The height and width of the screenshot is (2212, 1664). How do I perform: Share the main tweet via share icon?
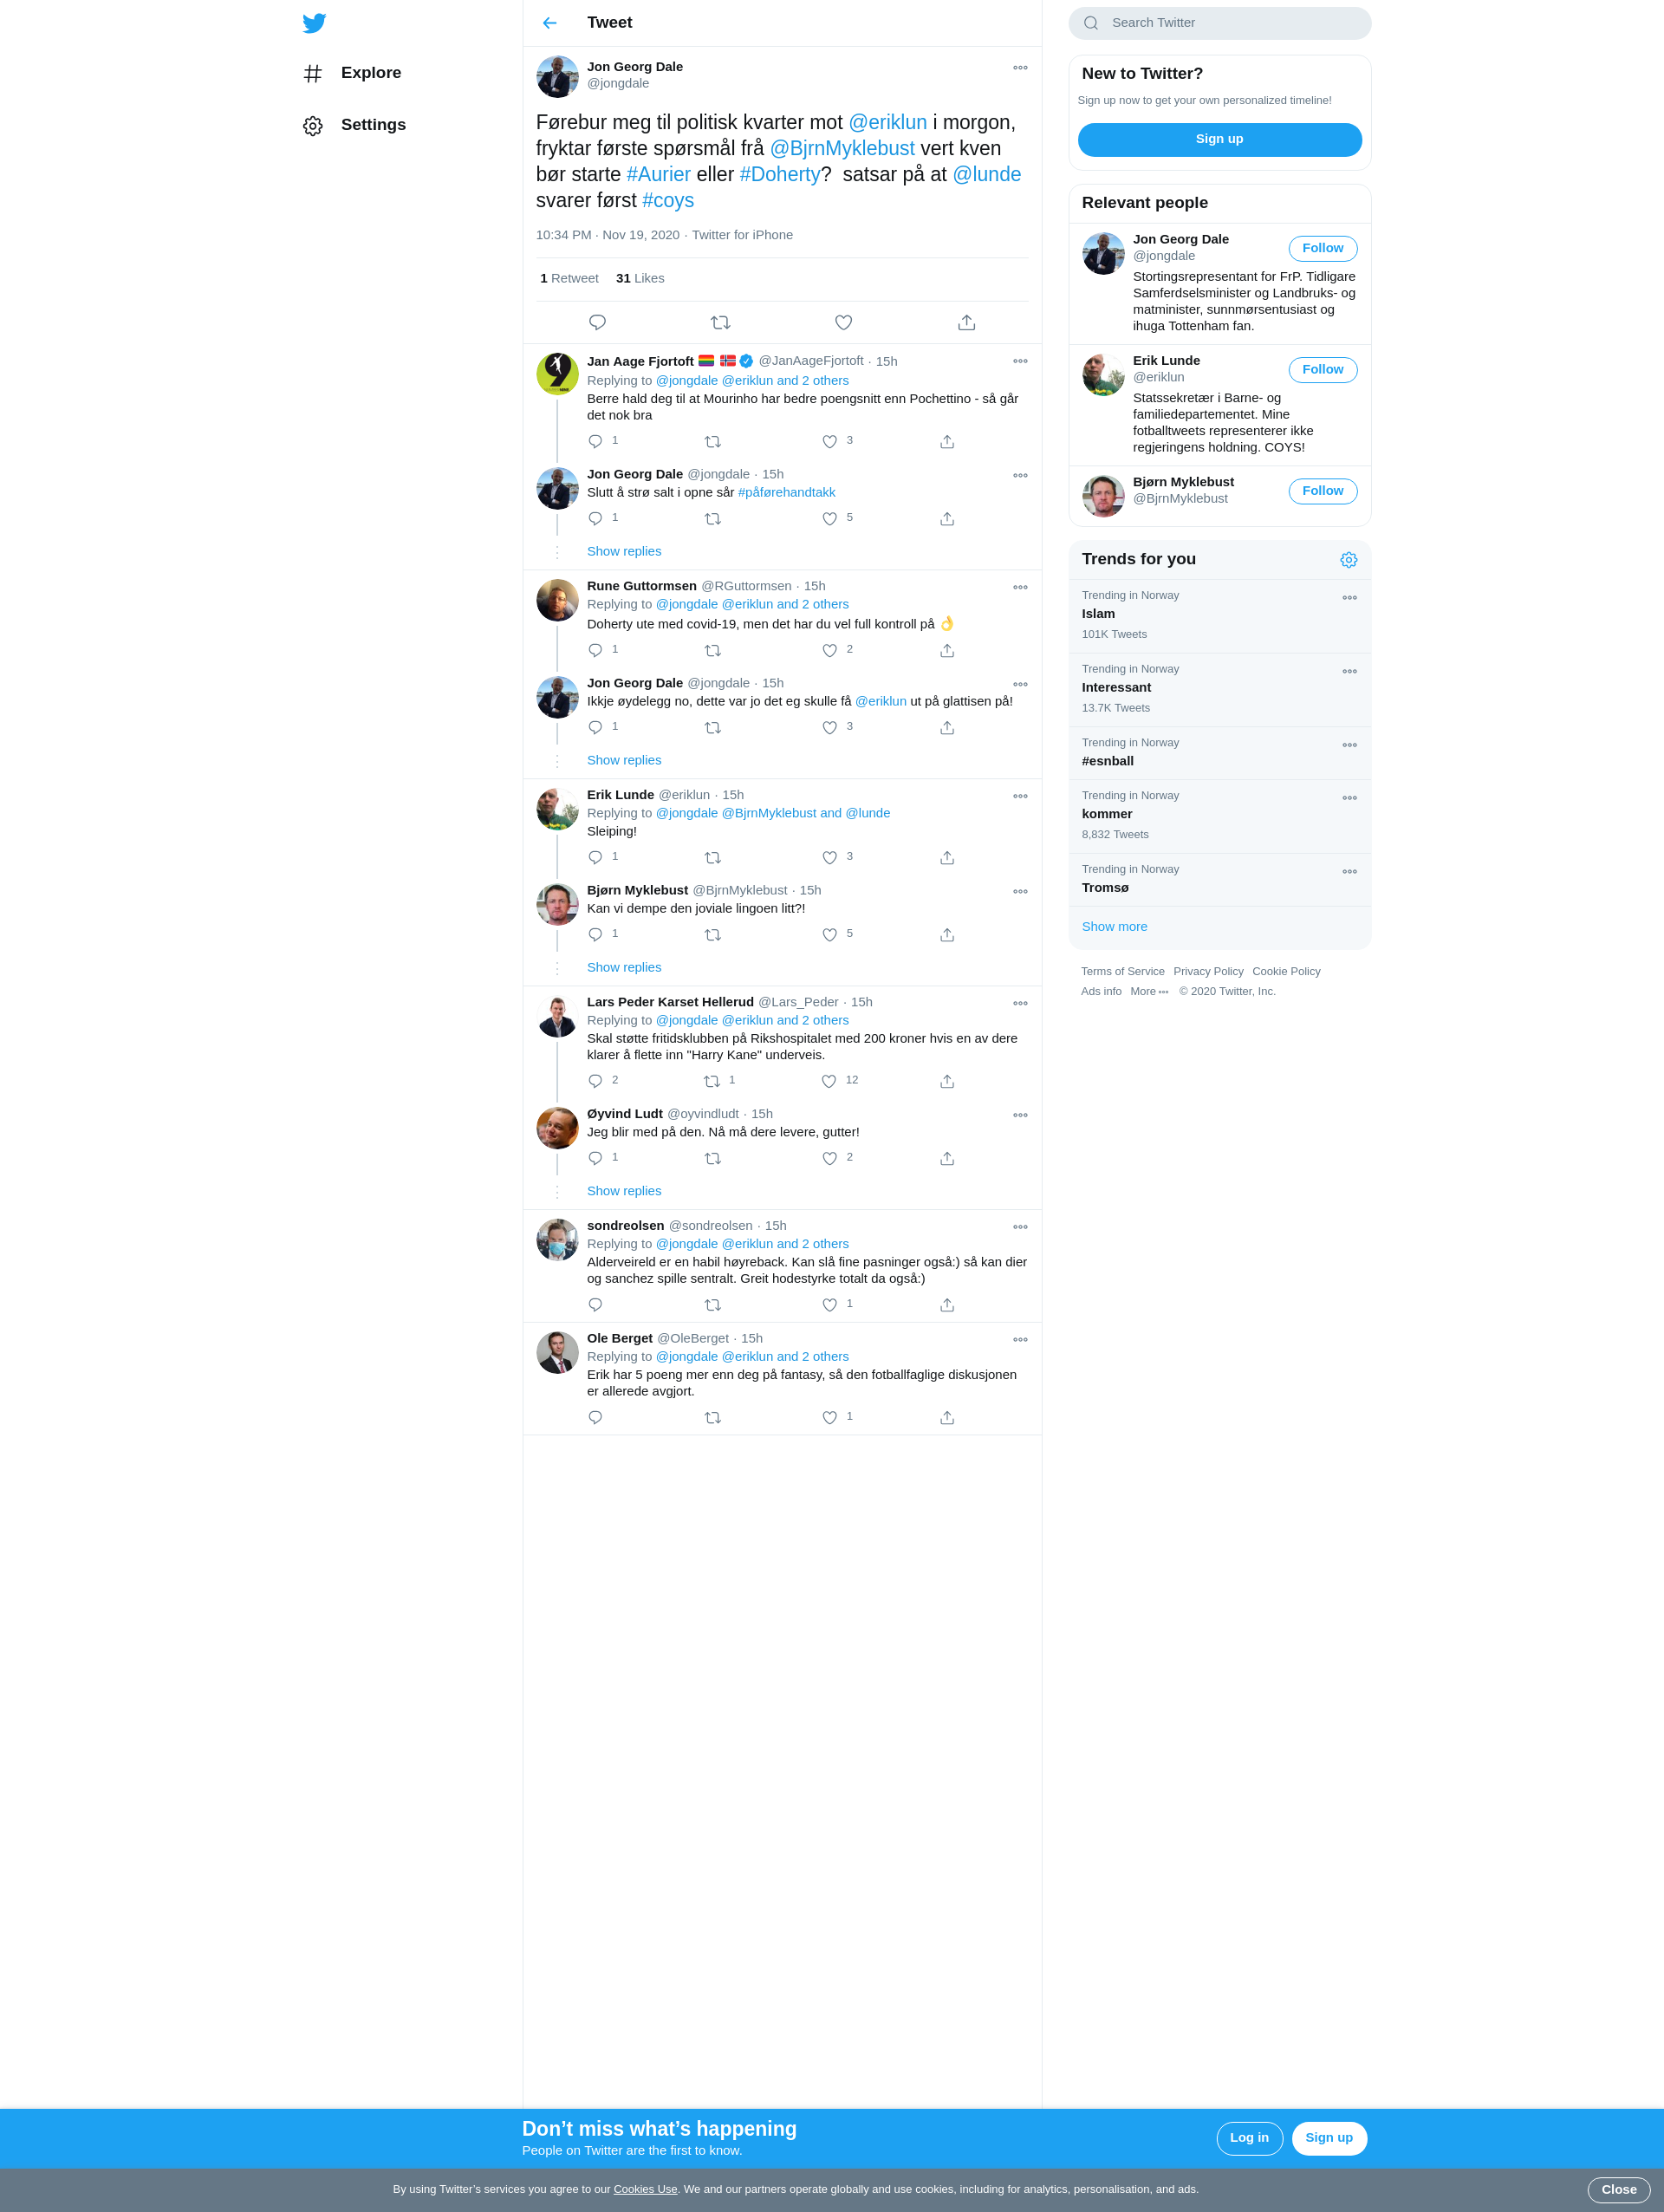pos(966,322)
